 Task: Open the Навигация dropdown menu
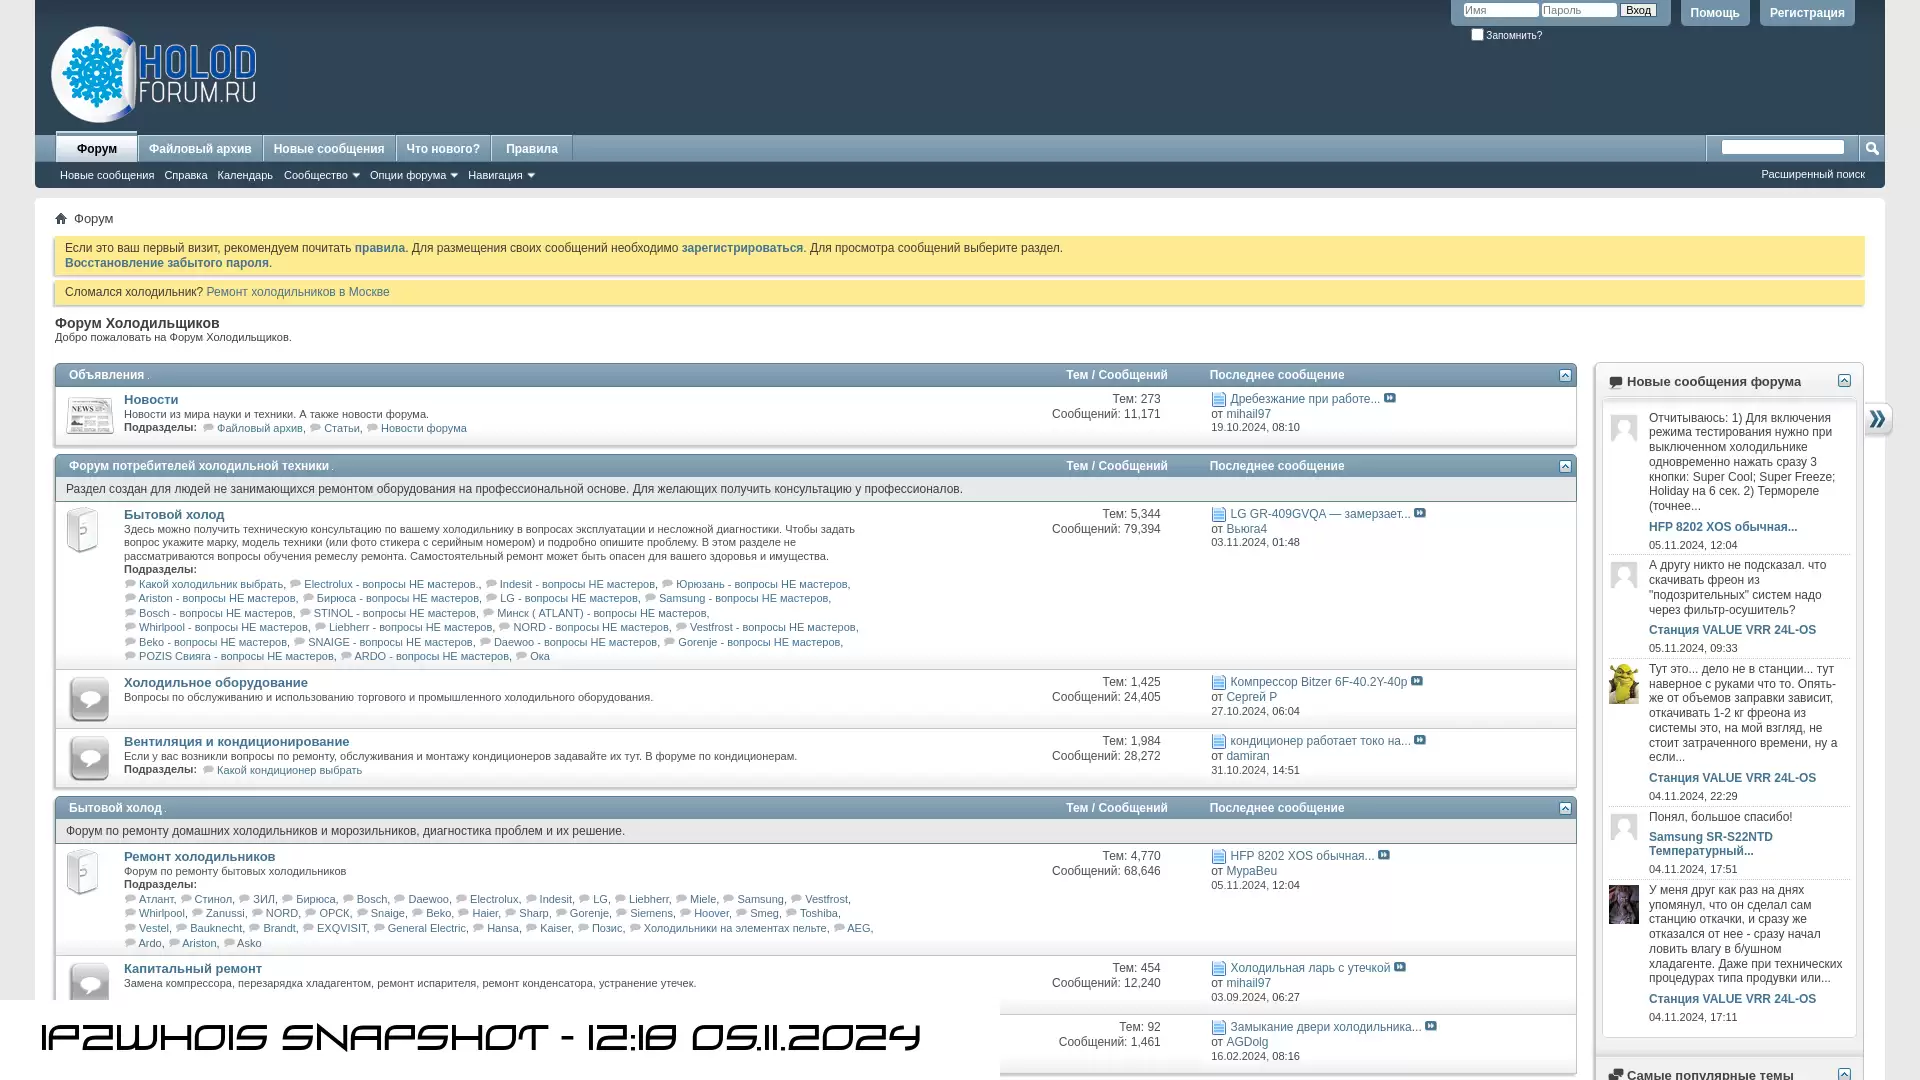[x=501, y=175]
